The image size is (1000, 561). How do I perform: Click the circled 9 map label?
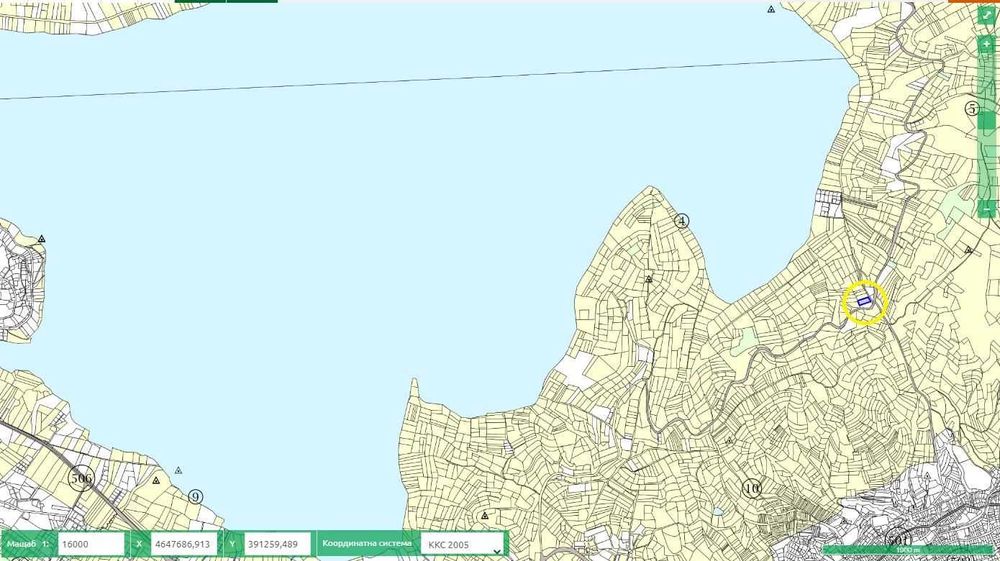click(x=196, y=497)
